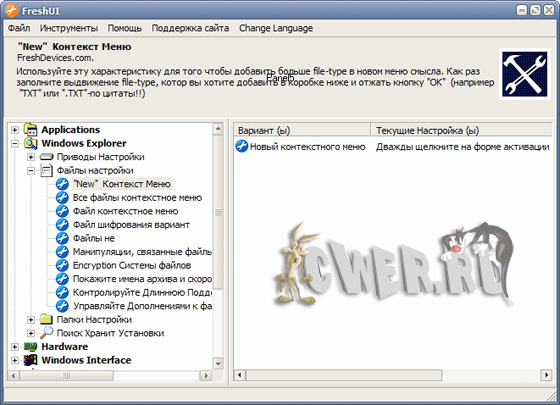Select the Новый контекстного меню list row
This screenshot has height=405, width=560.
click(393, 146)
